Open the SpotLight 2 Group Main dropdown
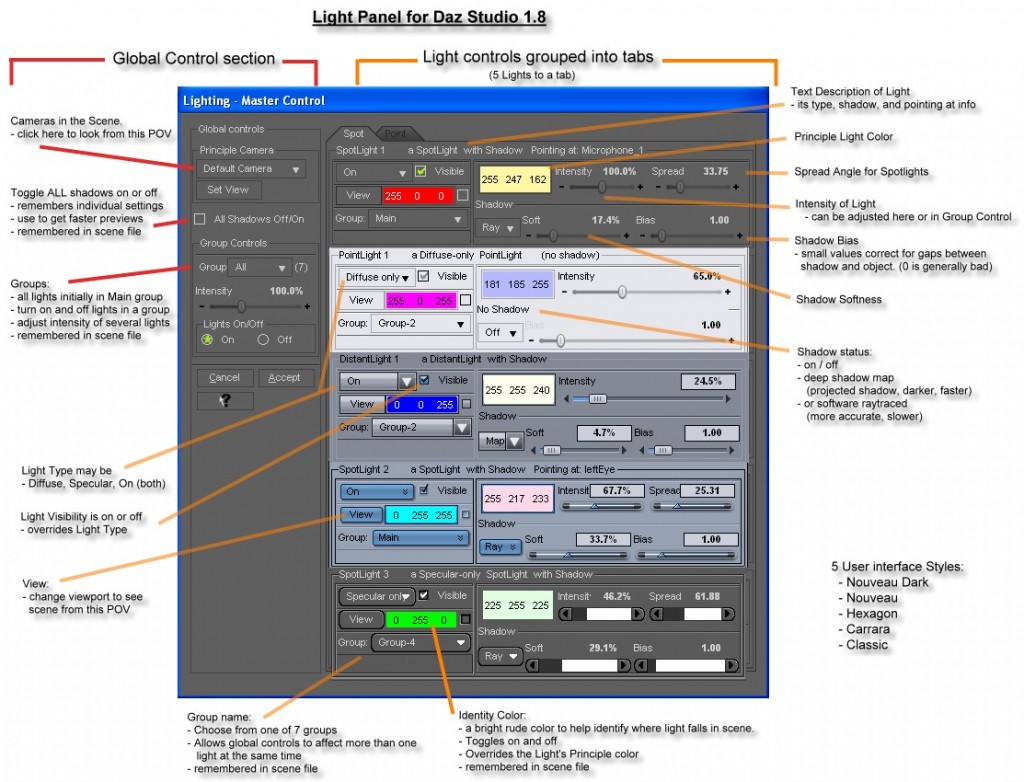1024x782 pixels. point(421,538)
